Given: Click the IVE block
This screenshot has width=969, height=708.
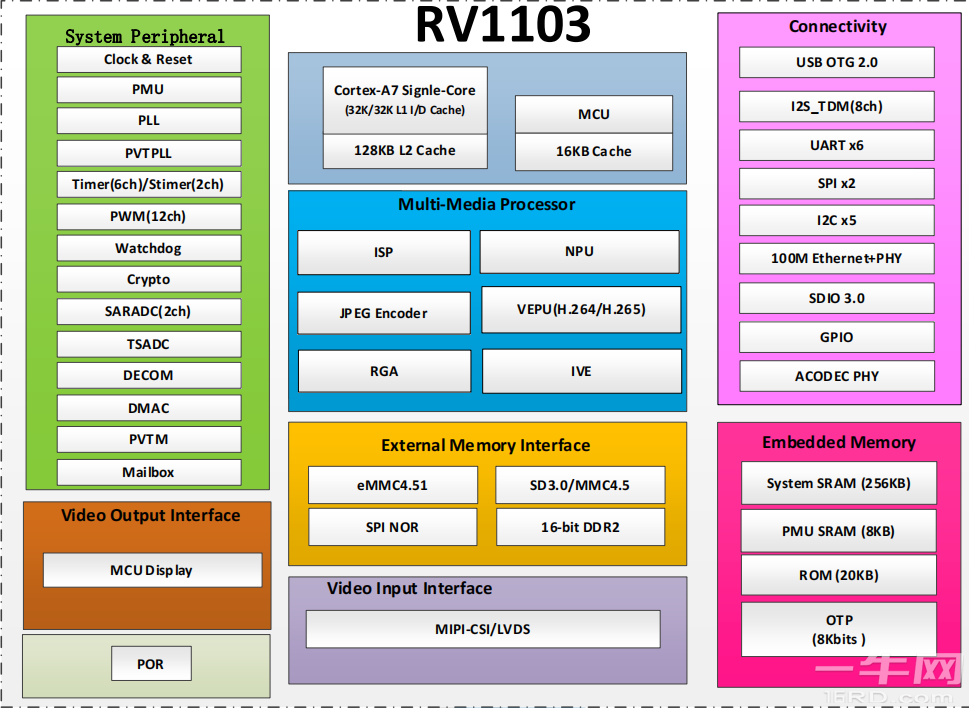Looking at the screenshot, I should click(579, 370).
